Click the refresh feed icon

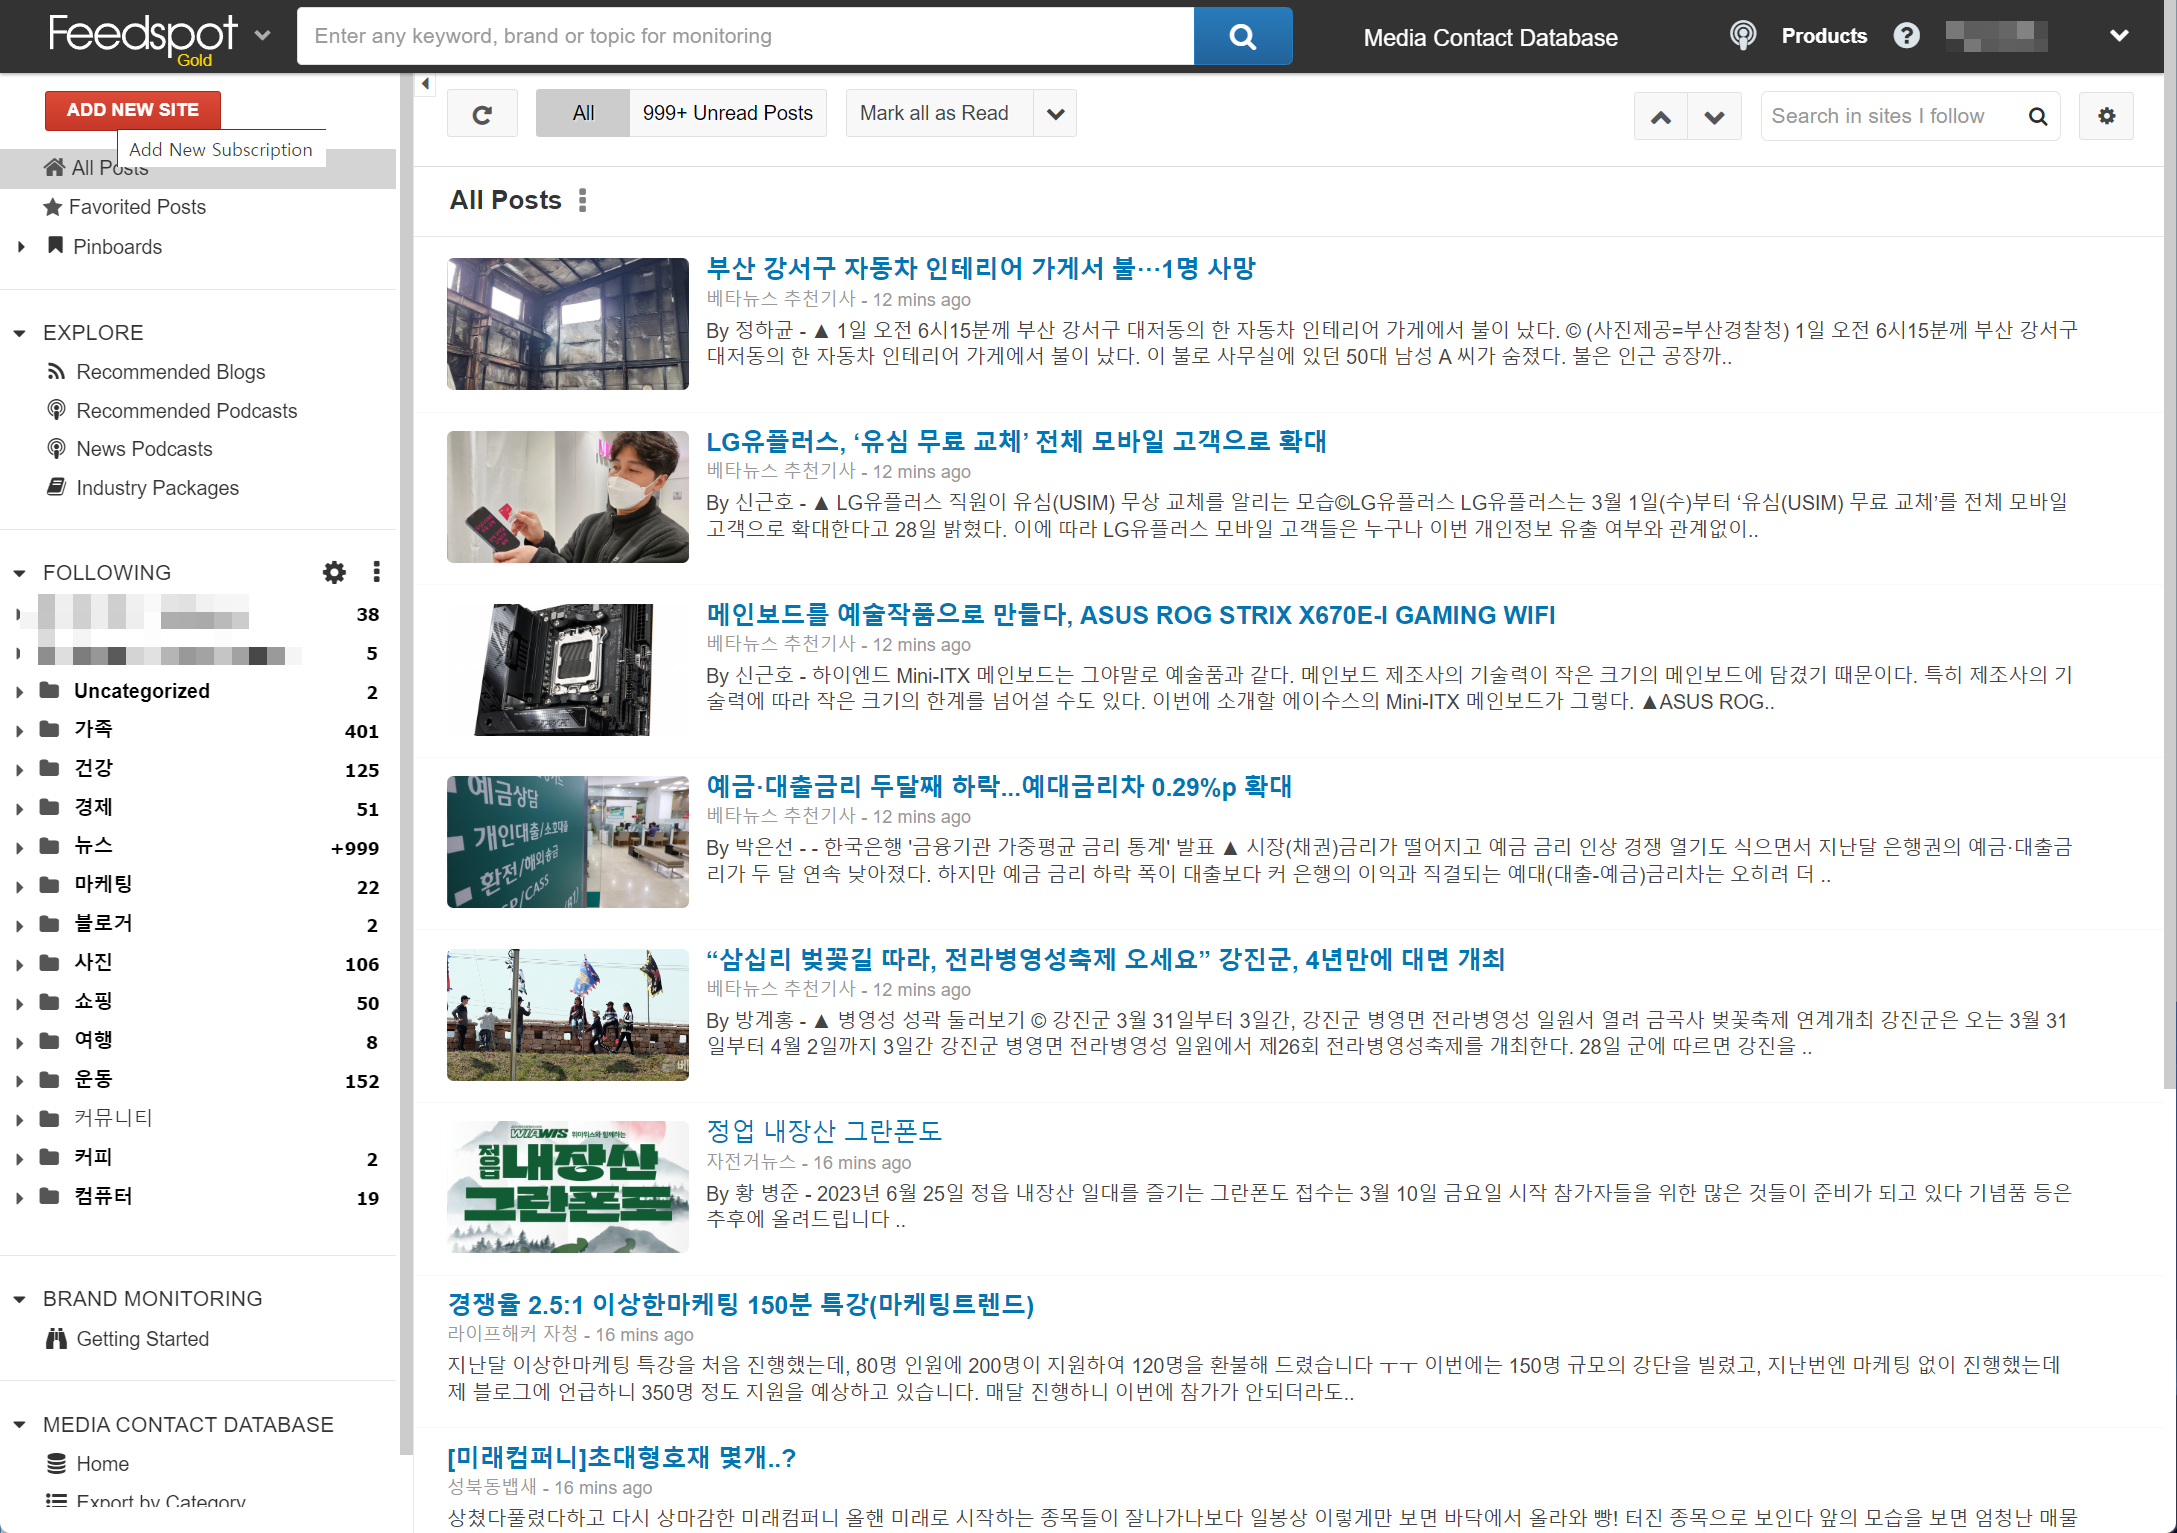point(482,114)
